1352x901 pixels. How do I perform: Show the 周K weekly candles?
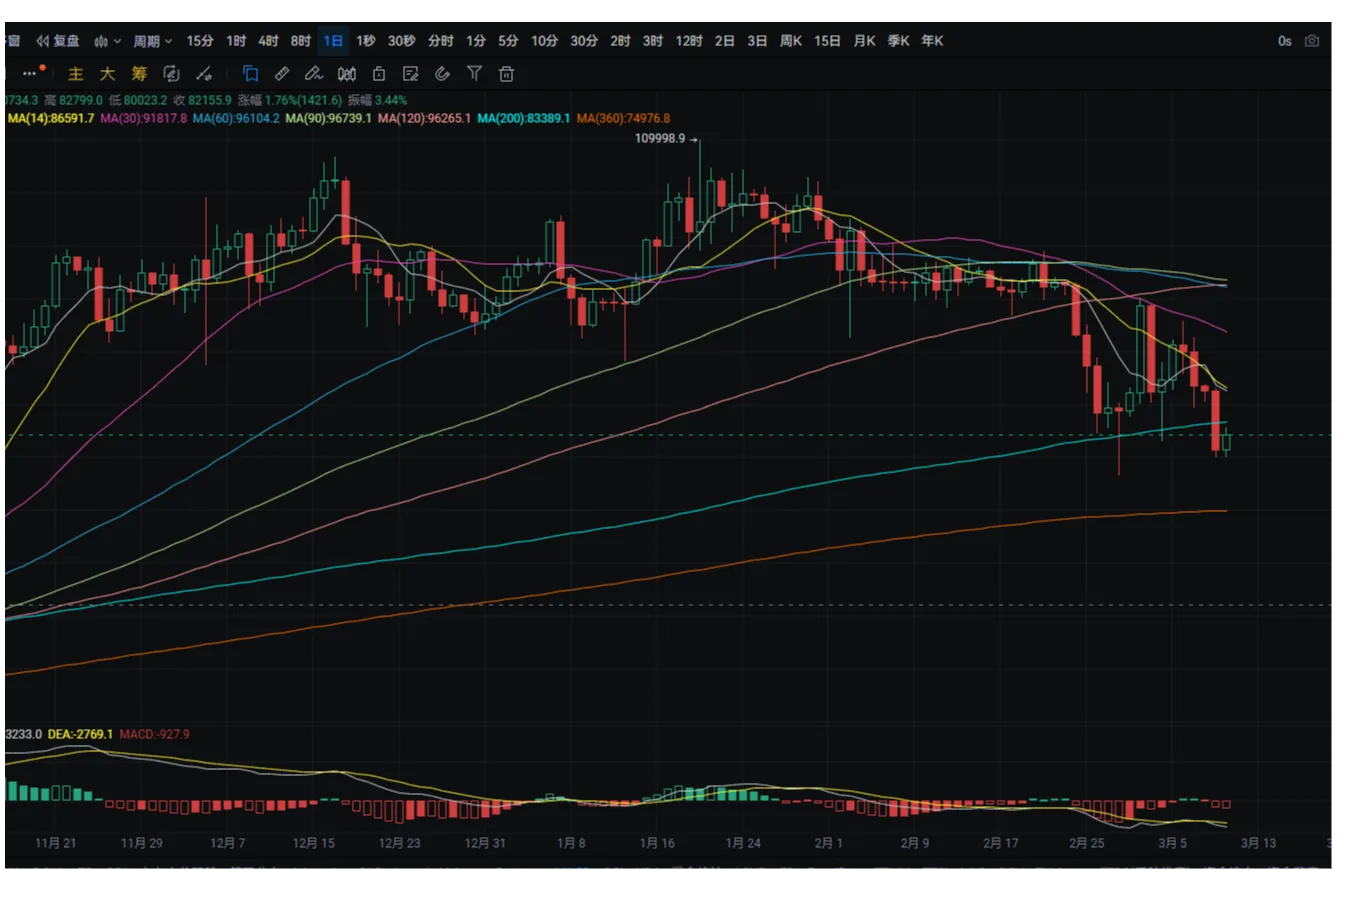[791, 41]
